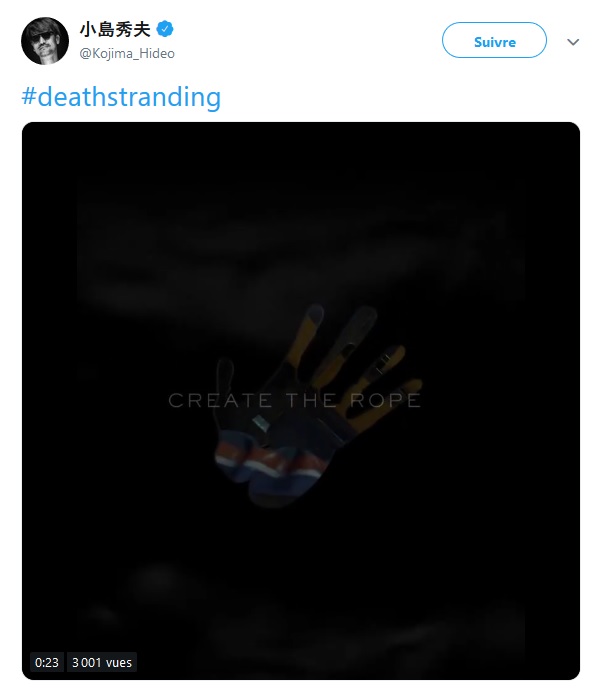This screenshot has width=607, height=689.
Task: Click the @Kojima_Hideo handle
Action: [127, 54]
